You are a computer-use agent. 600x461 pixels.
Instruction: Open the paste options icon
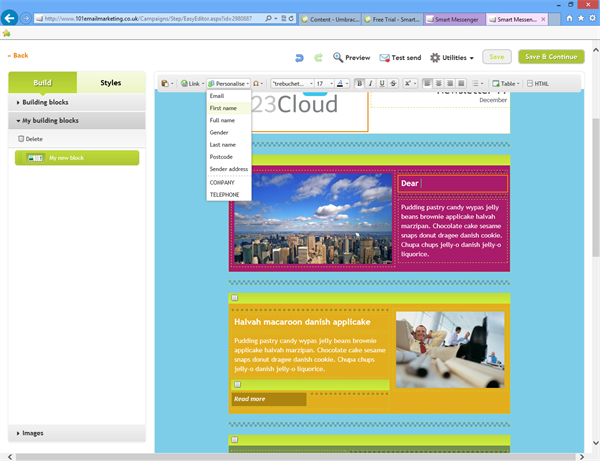pyautogui.click(x=167, y=83)
